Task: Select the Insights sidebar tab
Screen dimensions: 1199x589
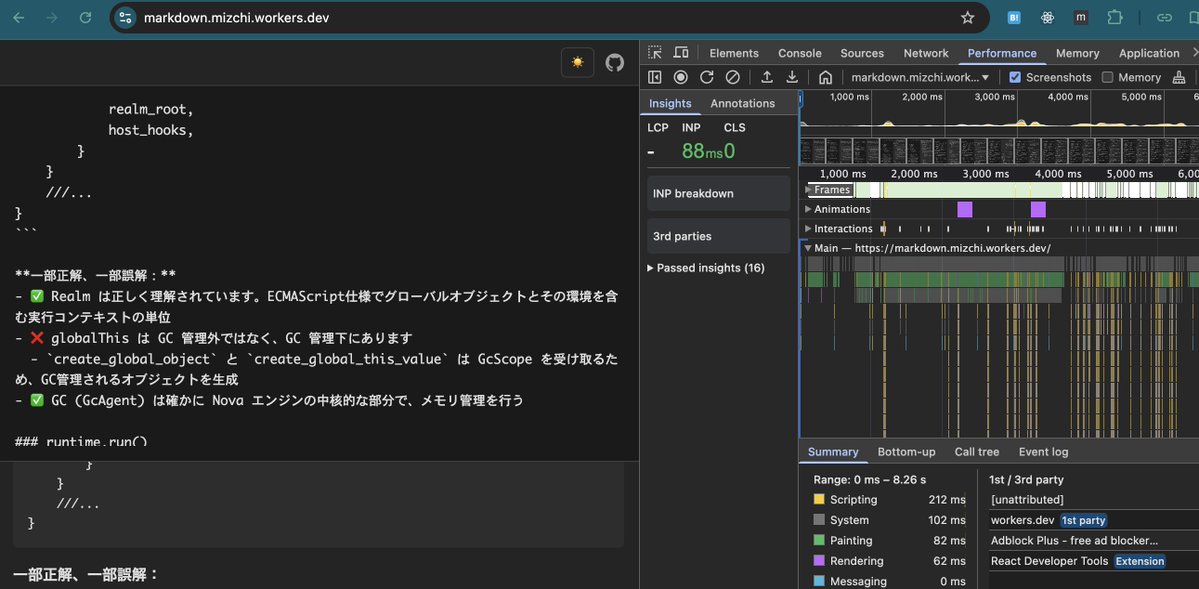Action: pos(671,103)
